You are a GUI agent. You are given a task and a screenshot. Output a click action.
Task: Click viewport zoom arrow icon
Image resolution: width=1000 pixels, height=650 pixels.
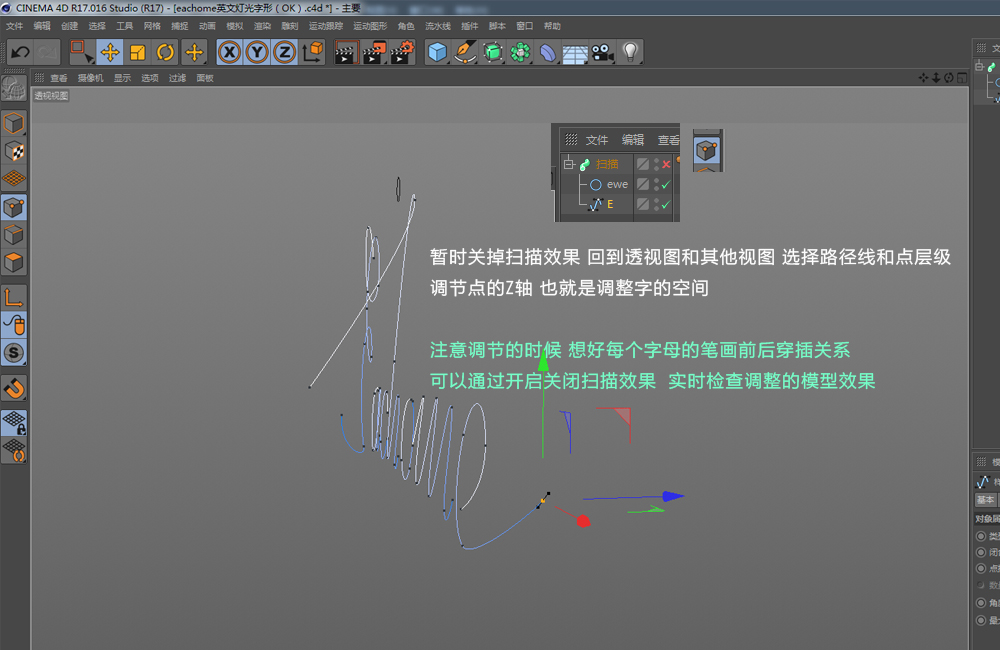tap(936, 78)
